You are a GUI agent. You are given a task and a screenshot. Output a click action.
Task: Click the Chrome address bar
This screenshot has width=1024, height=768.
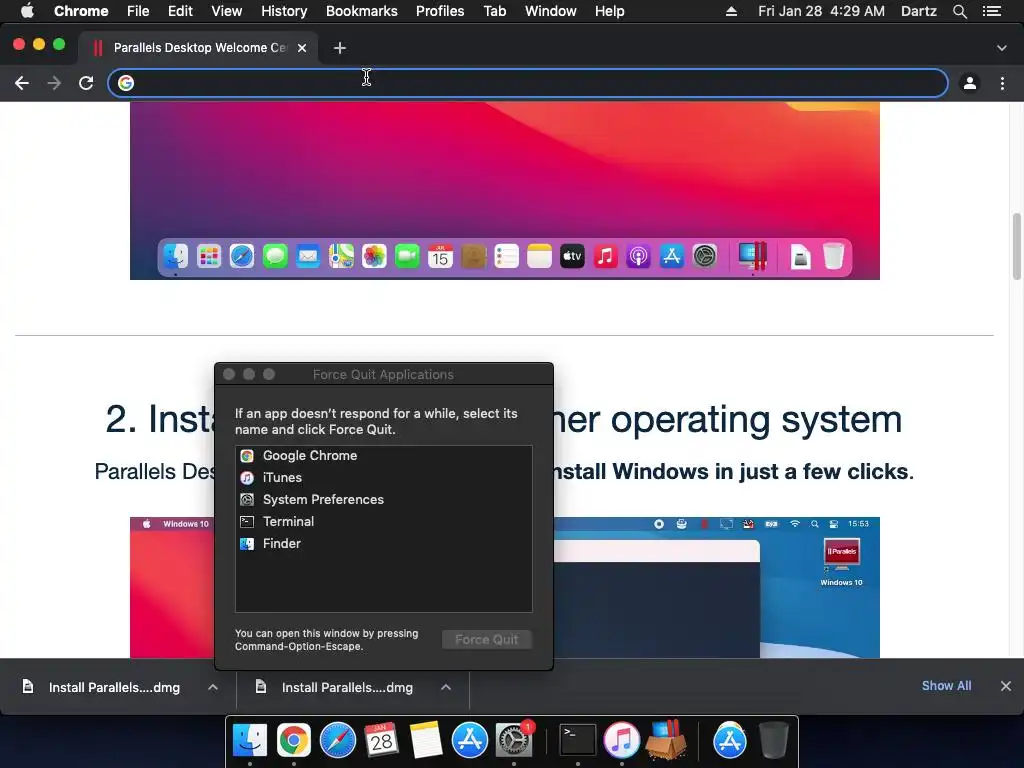(528, 83)
